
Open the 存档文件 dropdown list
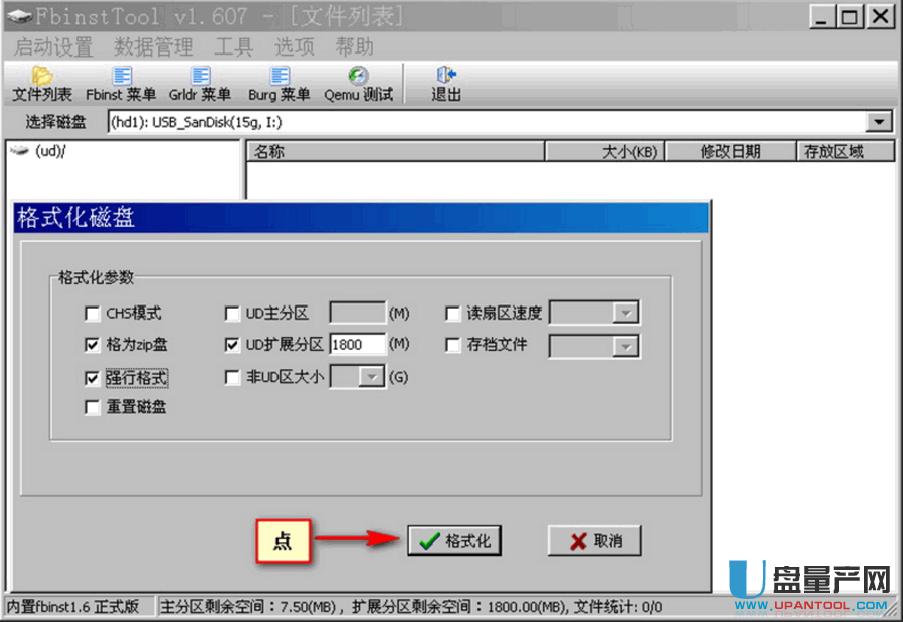(625, 346)
